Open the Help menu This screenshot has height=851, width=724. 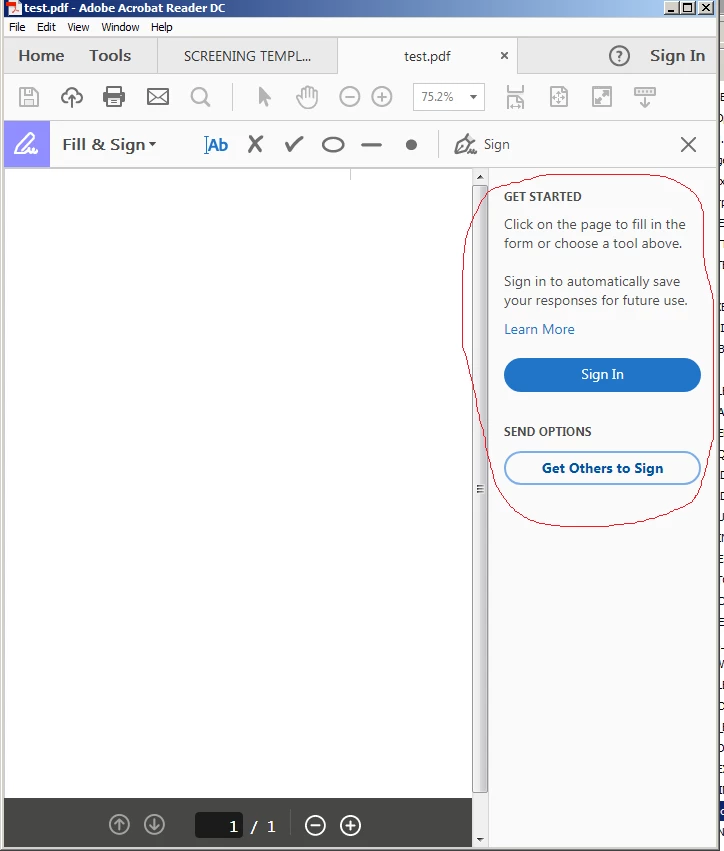point(162,27)
